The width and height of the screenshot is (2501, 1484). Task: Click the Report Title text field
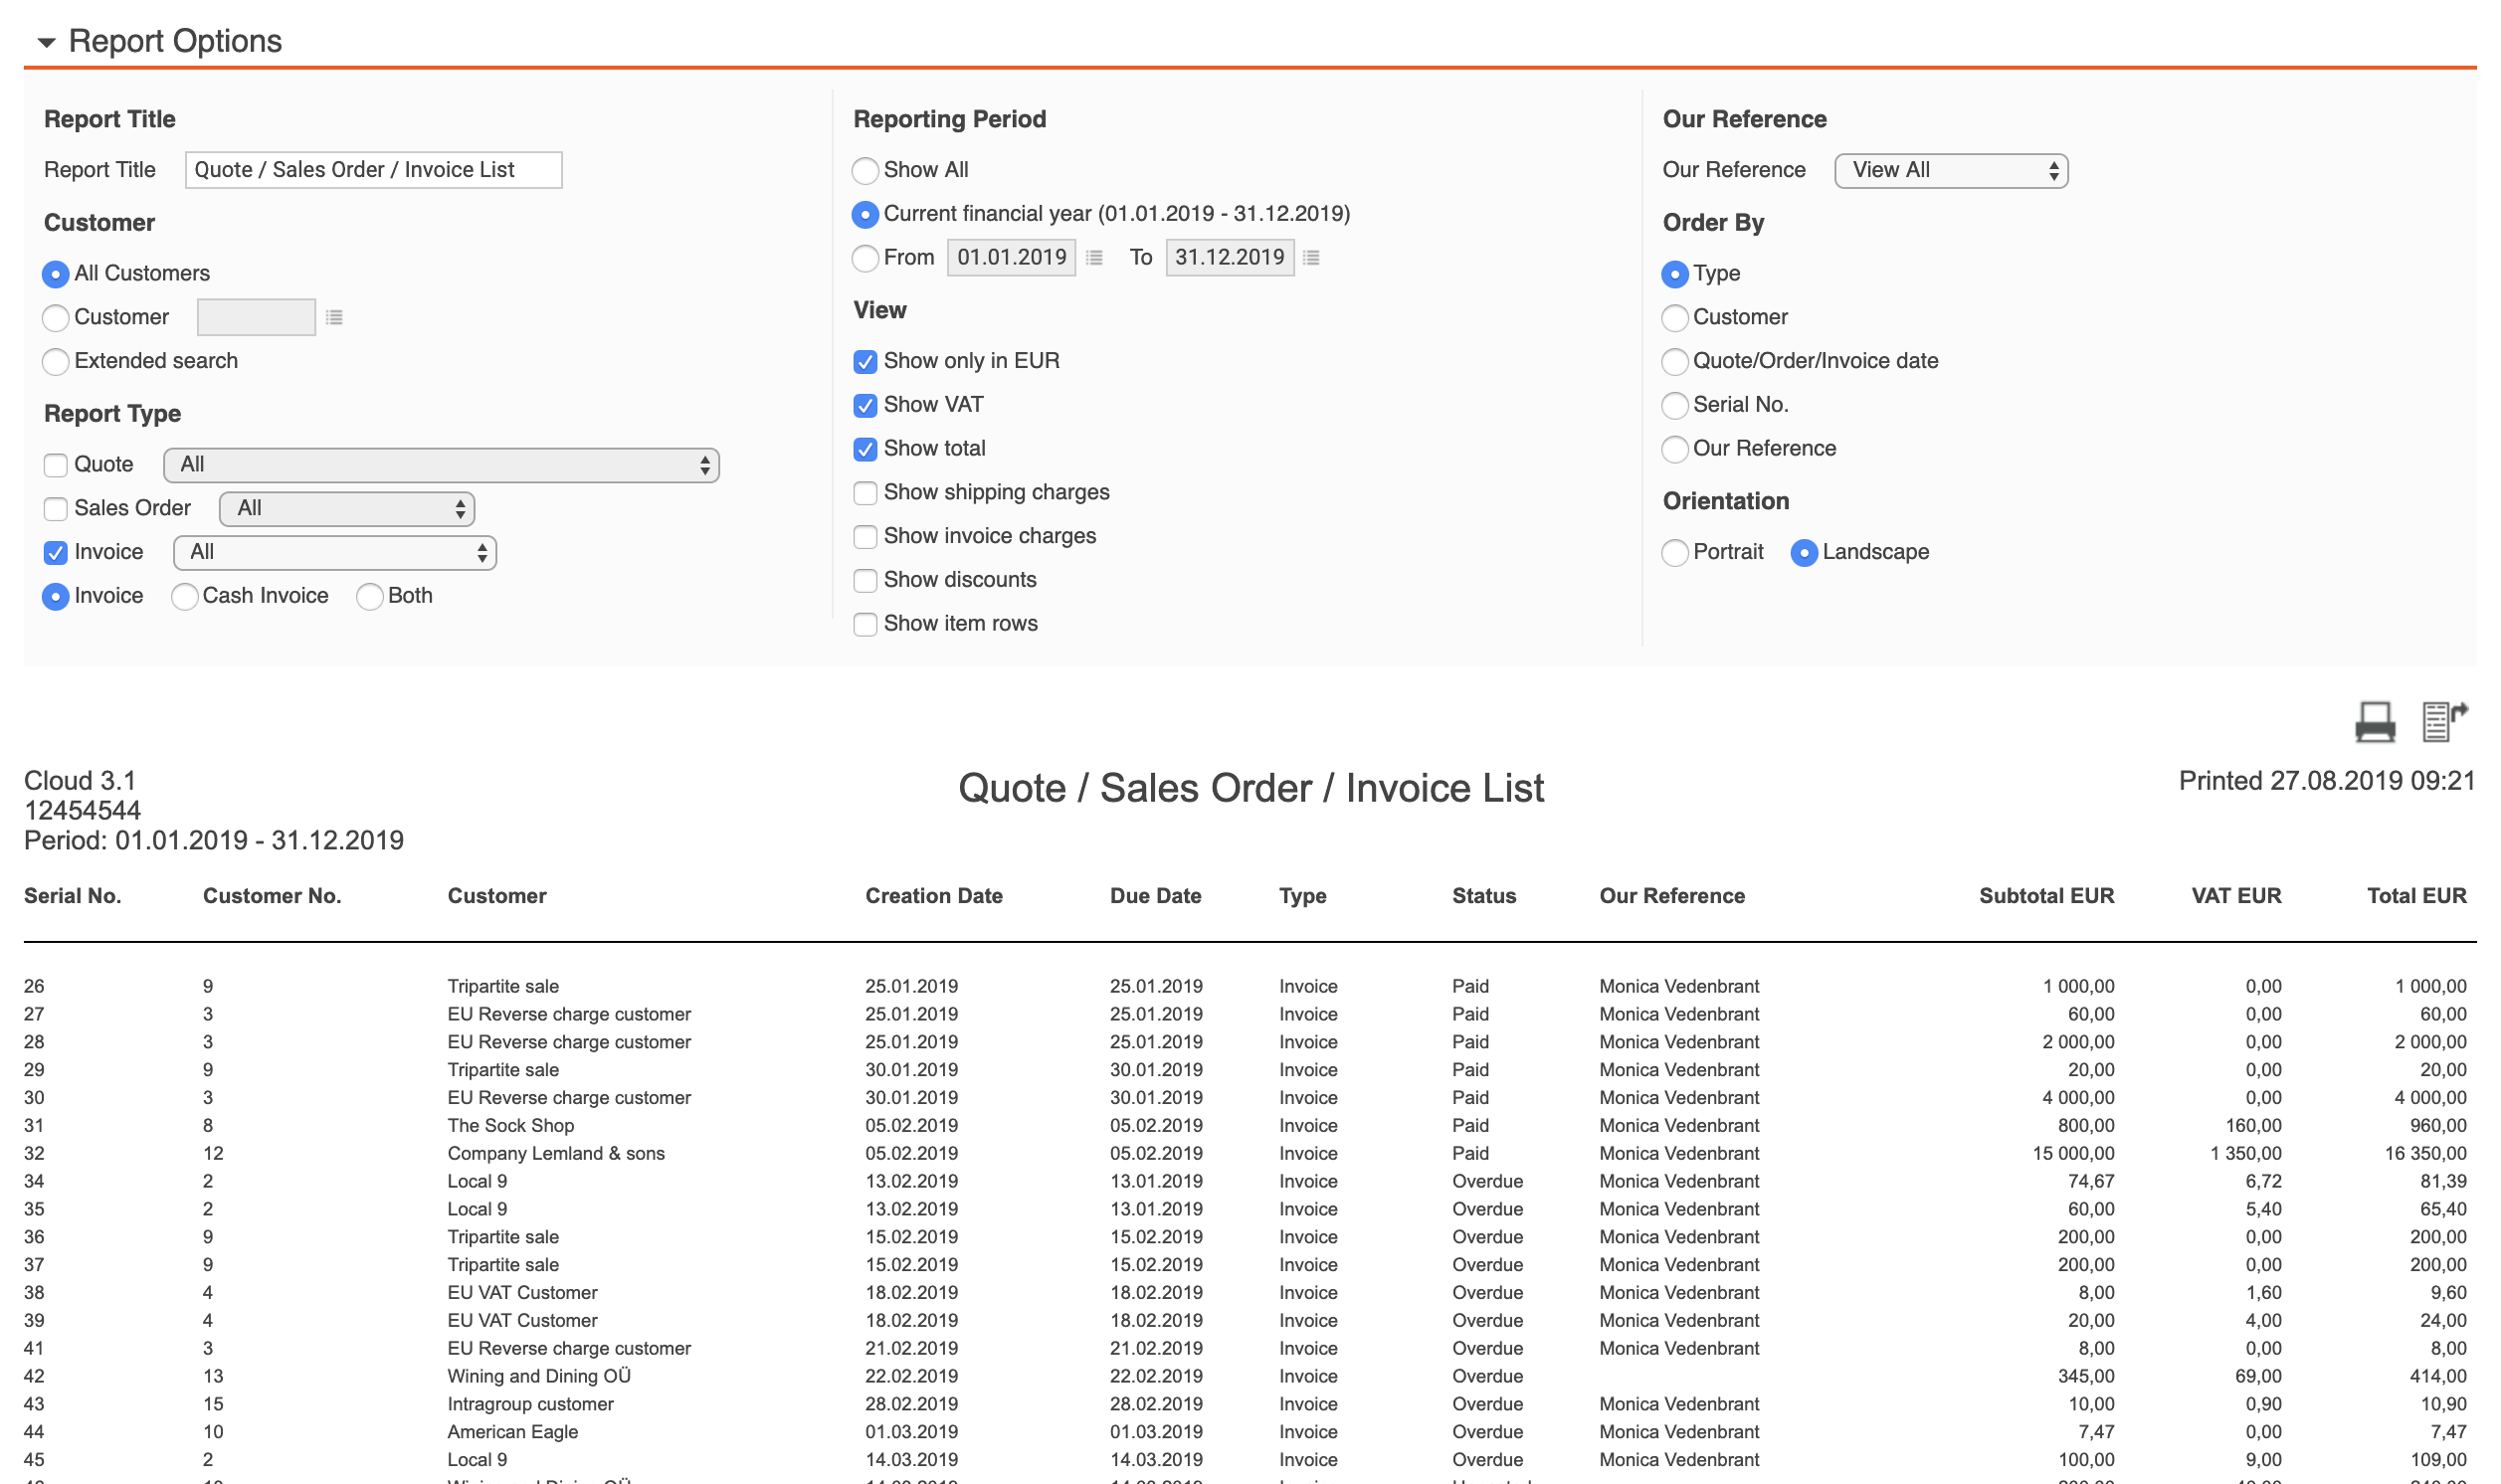click(373, 170)
